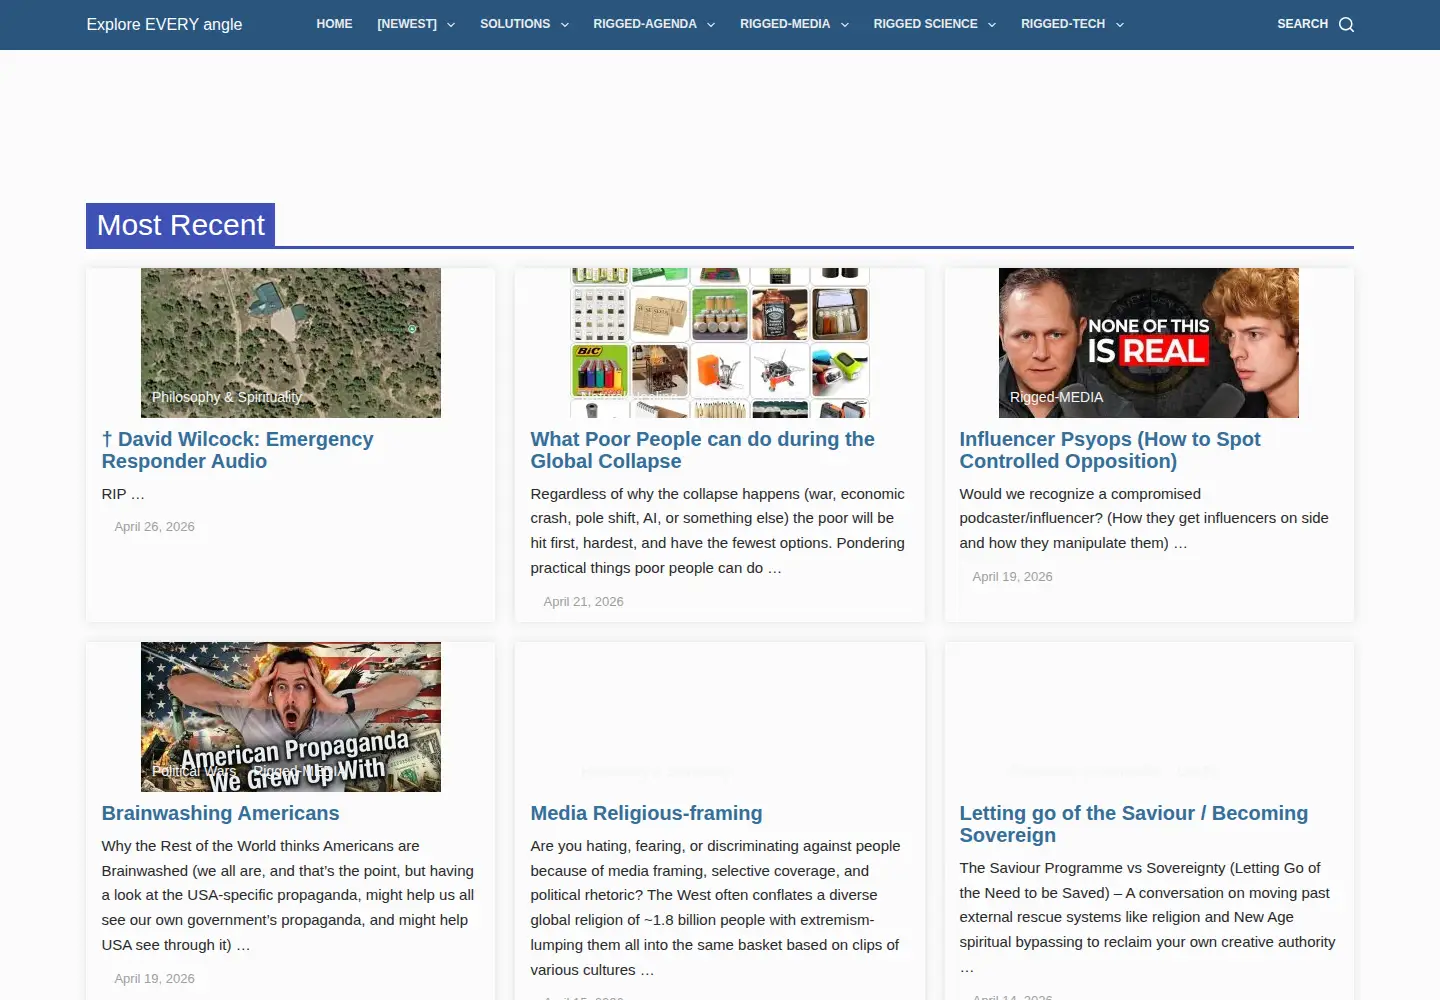Click the None Of This Is Real thumbnail
The image size is (1440, 1000).
tap(1149, 343)
